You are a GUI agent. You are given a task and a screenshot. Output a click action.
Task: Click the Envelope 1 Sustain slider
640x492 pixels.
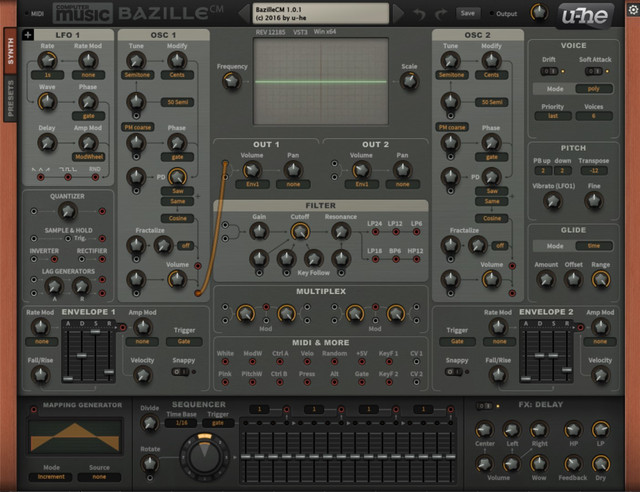pos(96,354)
